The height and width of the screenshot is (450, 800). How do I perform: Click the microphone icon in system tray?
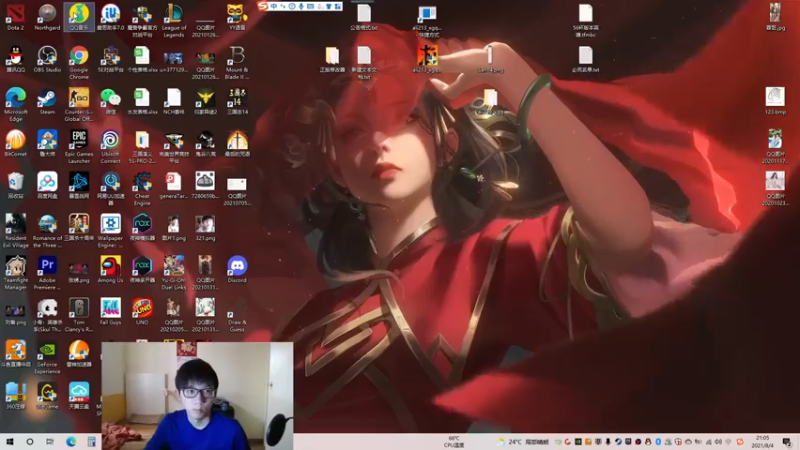pyautogui.click(x=608, y=442)
